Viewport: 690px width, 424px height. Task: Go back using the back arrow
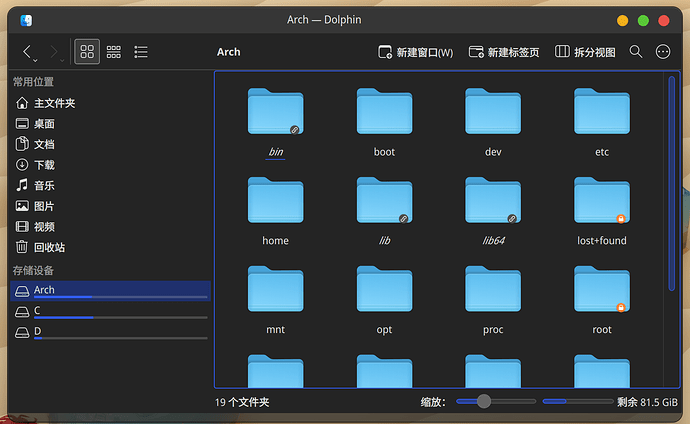pos(27,52)
